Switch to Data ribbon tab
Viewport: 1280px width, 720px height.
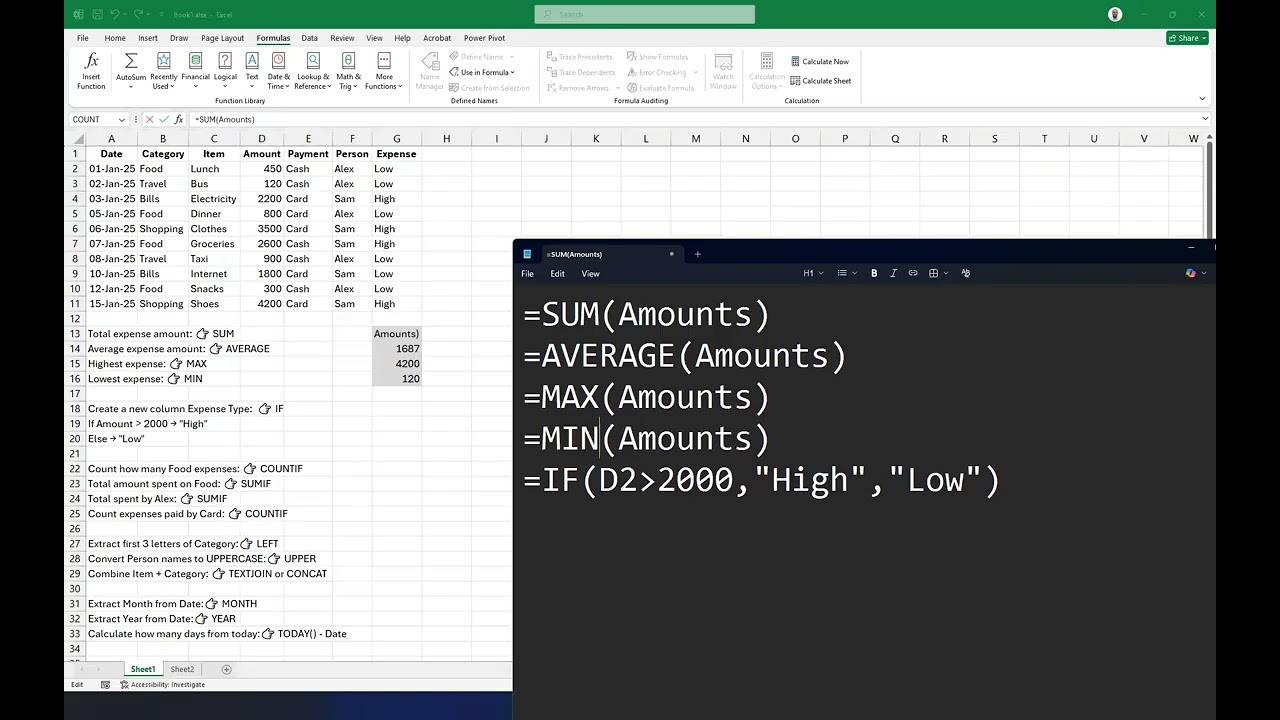coord(310,38)
